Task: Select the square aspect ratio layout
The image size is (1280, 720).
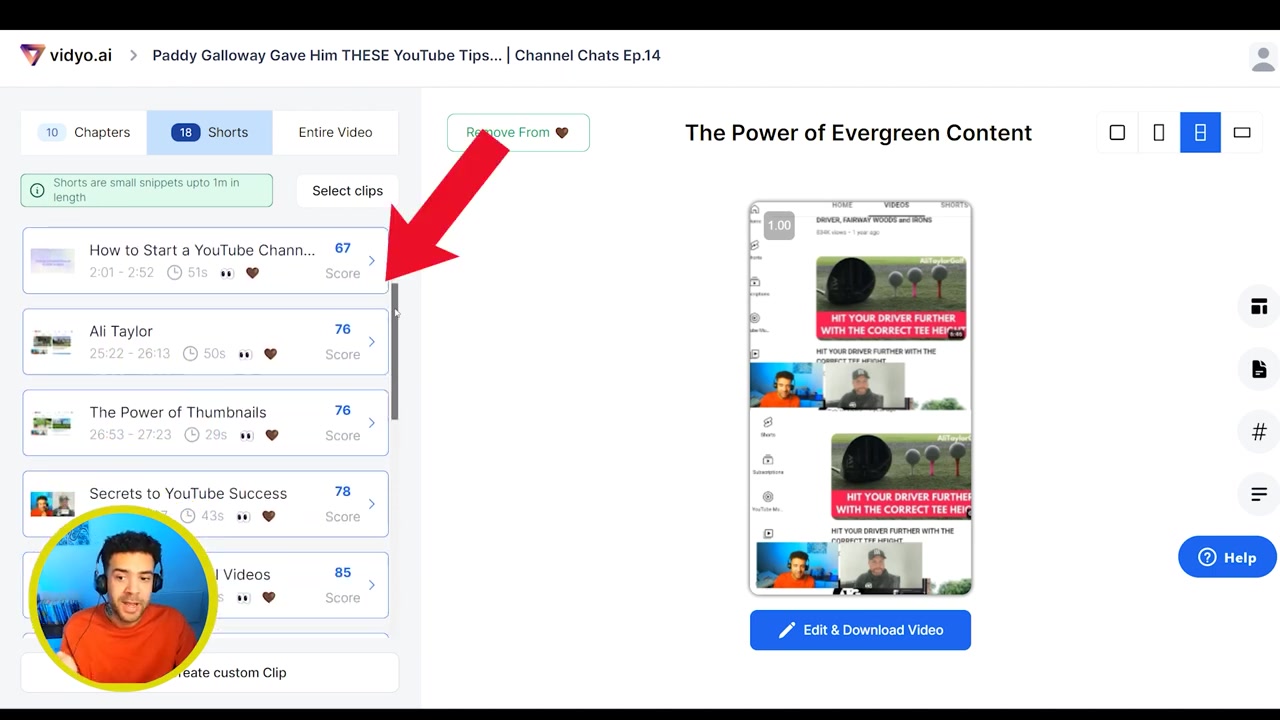Action: [x=1117, y=132]
